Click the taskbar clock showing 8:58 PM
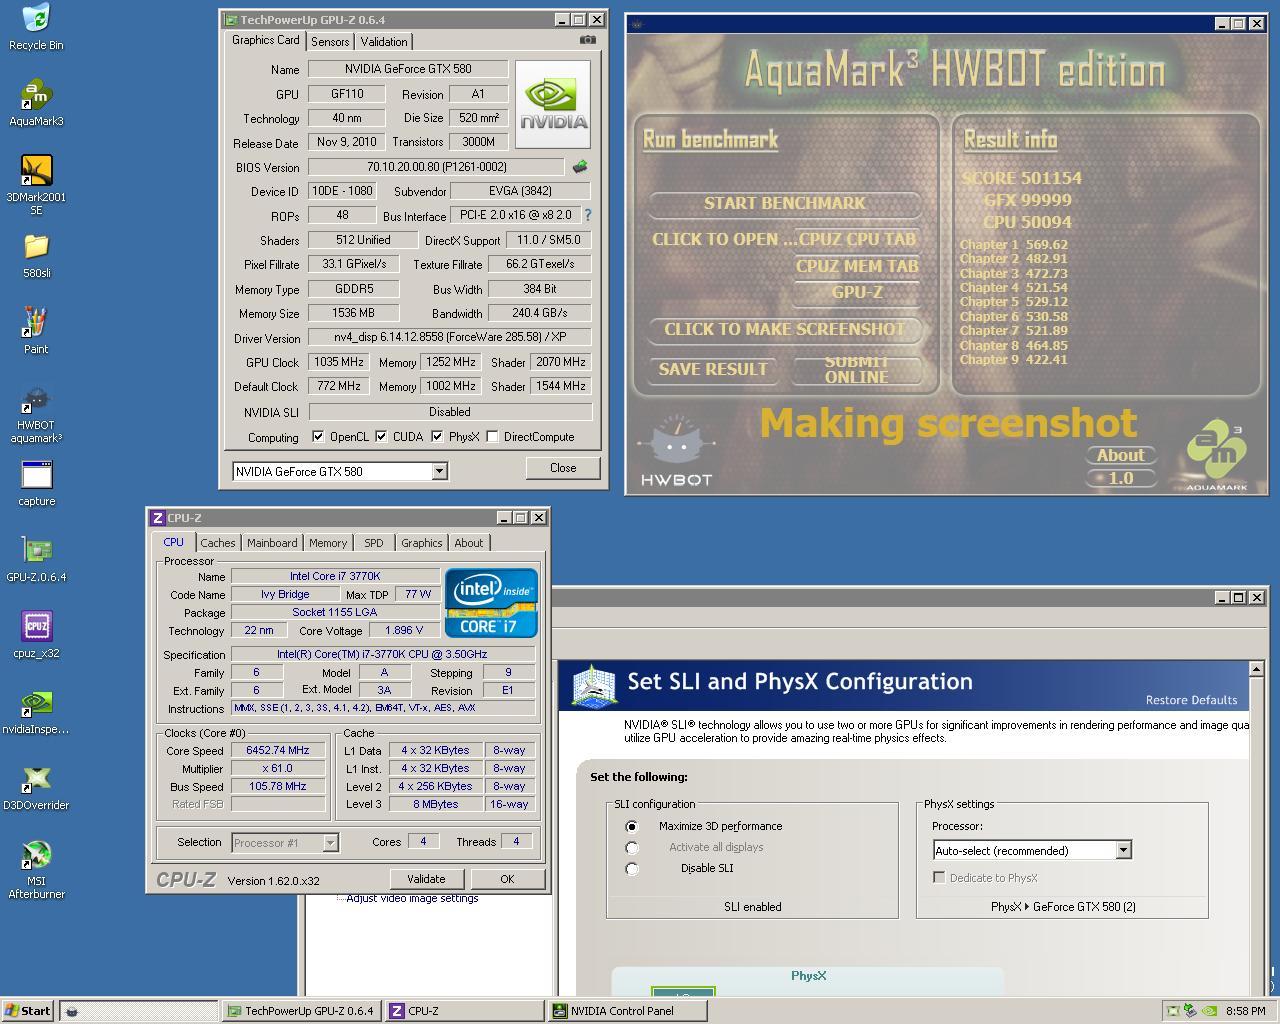This screenshot has width=1280, height=1024. (x=1246, y=1011)
